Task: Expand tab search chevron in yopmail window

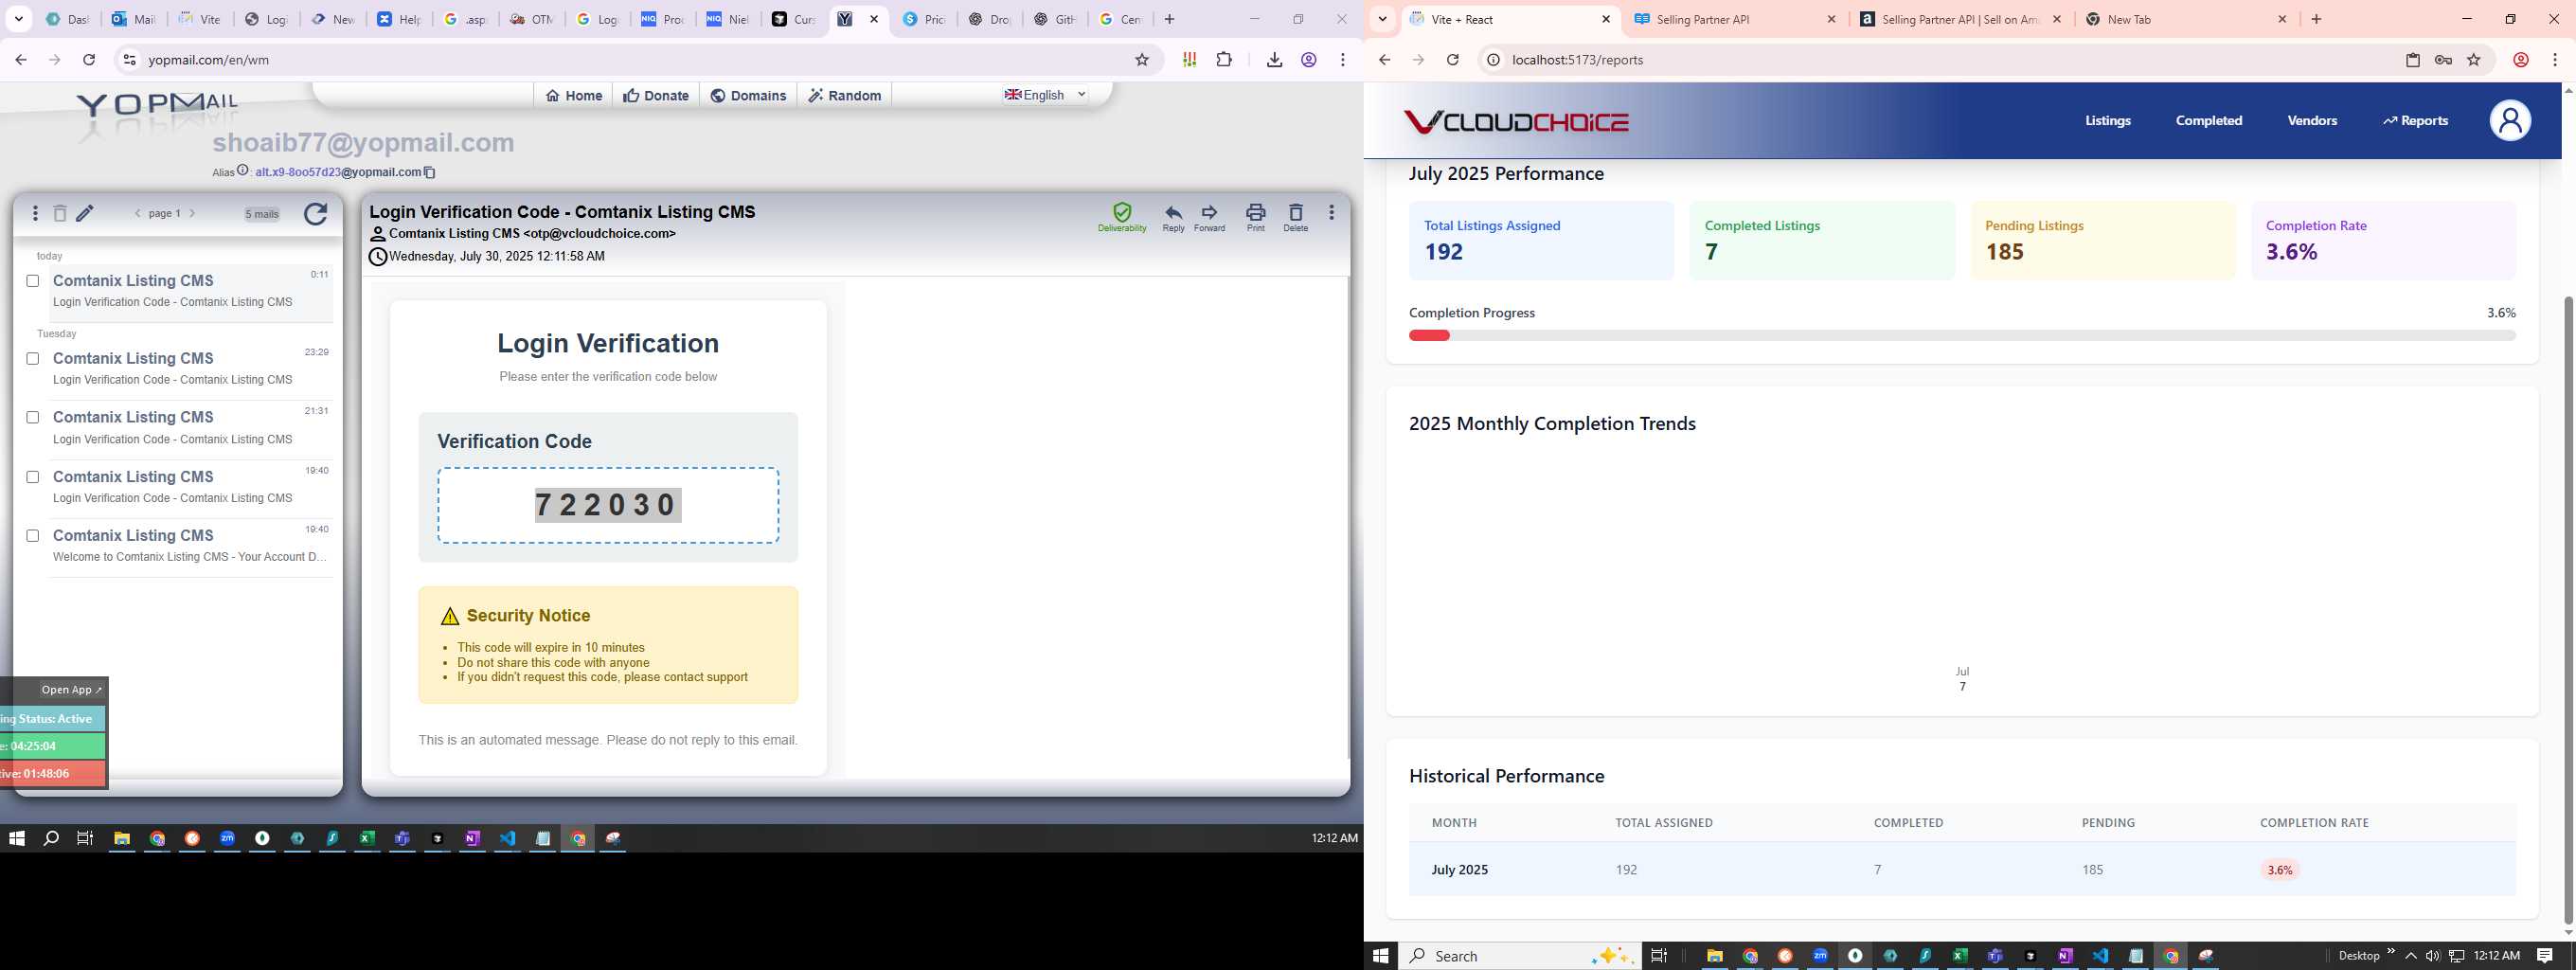Action: [19, 19]
